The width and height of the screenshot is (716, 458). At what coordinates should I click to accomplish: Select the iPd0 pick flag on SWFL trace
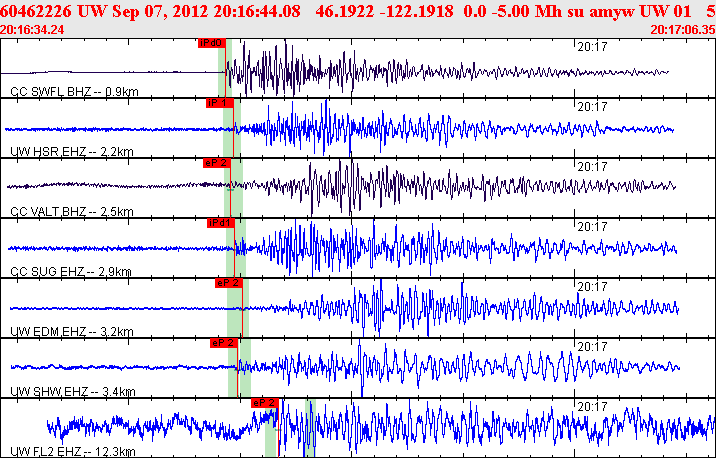212,43
